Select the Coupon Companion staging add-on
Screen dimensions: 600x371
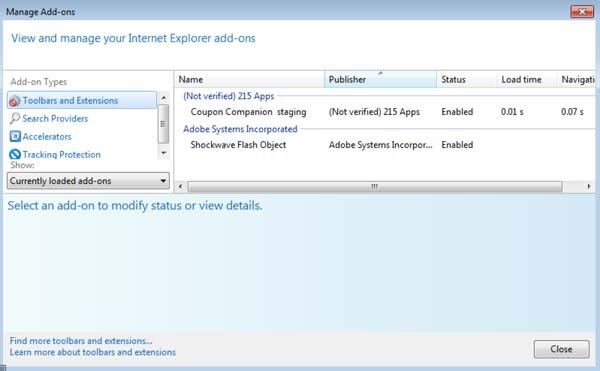click(248, 112)
